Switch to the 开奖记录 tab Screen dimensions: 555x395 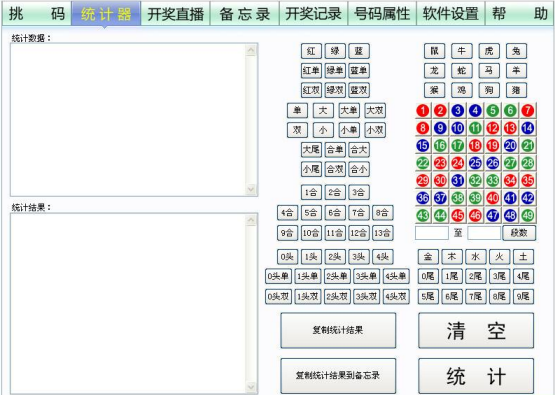coord(313,13)
